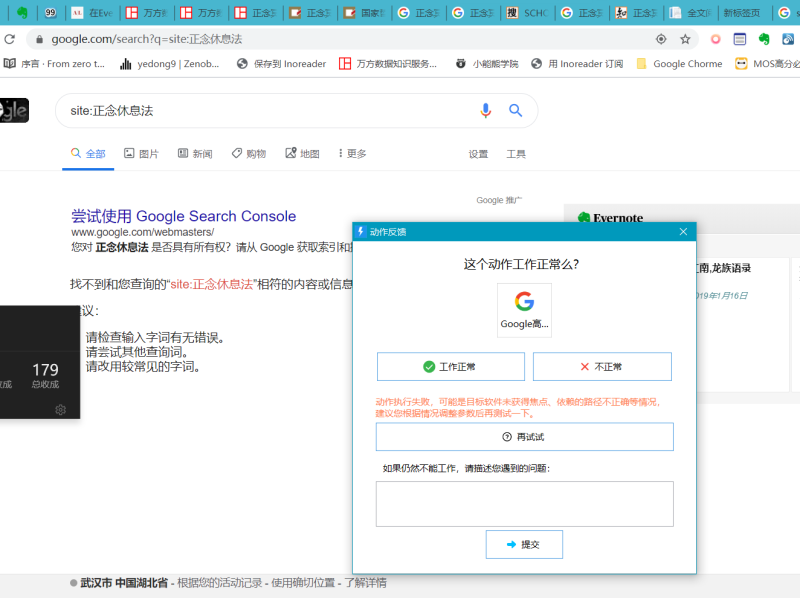This screenshot has width=800, height=598.
Task: Open the RSS feed extension icon
Action: pos(788,39)
